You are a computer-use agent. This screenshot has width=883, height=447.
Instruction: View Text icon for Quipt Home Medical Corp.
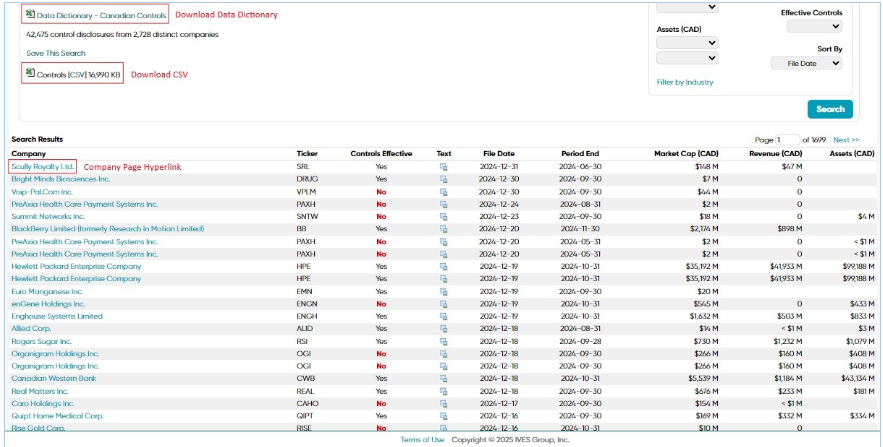tap(444, 416)
